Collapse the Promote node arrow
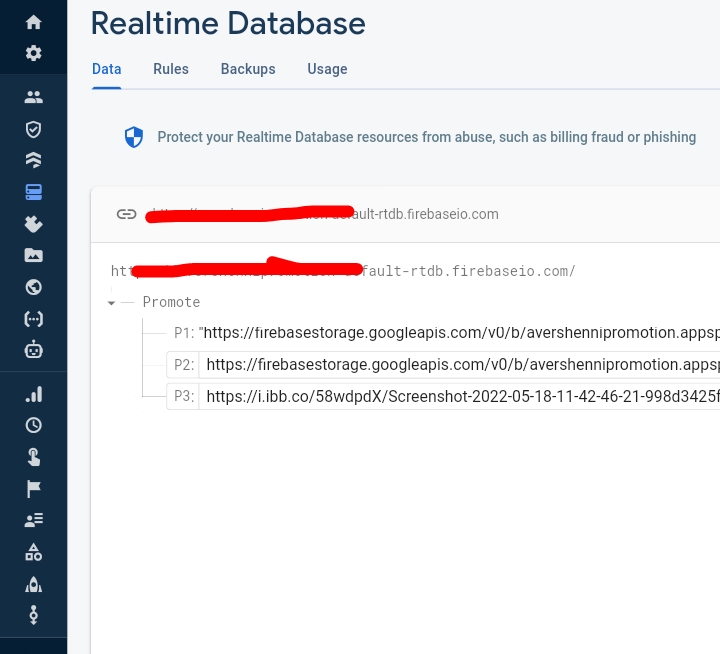Image resolution: width=720 pixels, height=654 pixels. 111,303
